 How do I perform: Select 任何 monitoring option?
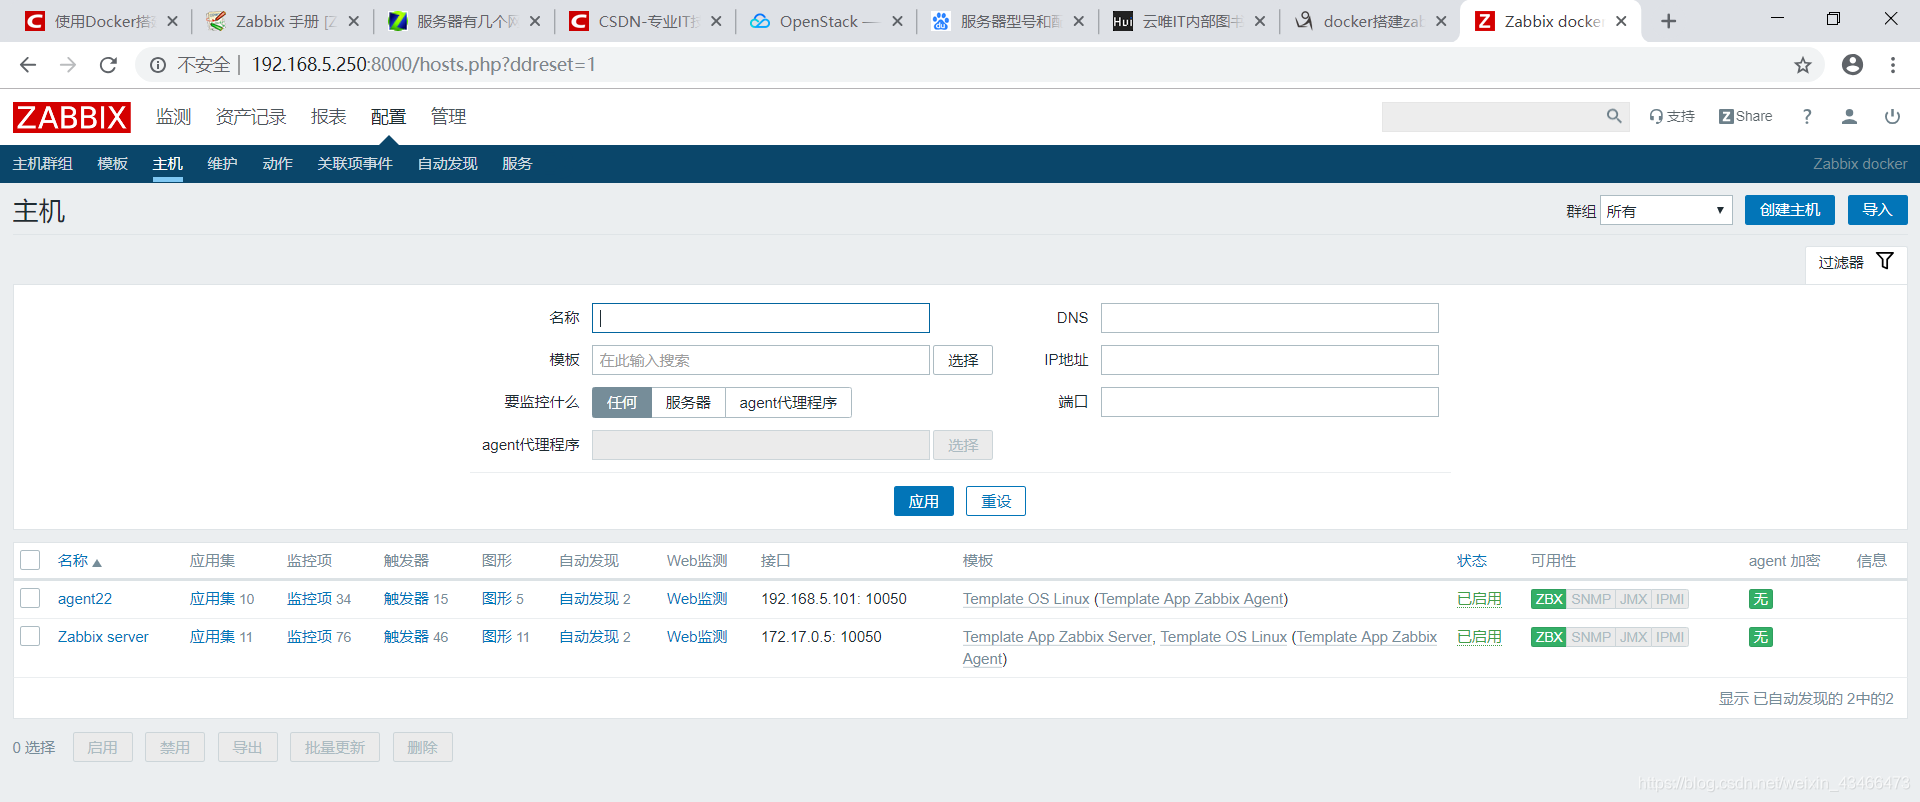(622, 402)
